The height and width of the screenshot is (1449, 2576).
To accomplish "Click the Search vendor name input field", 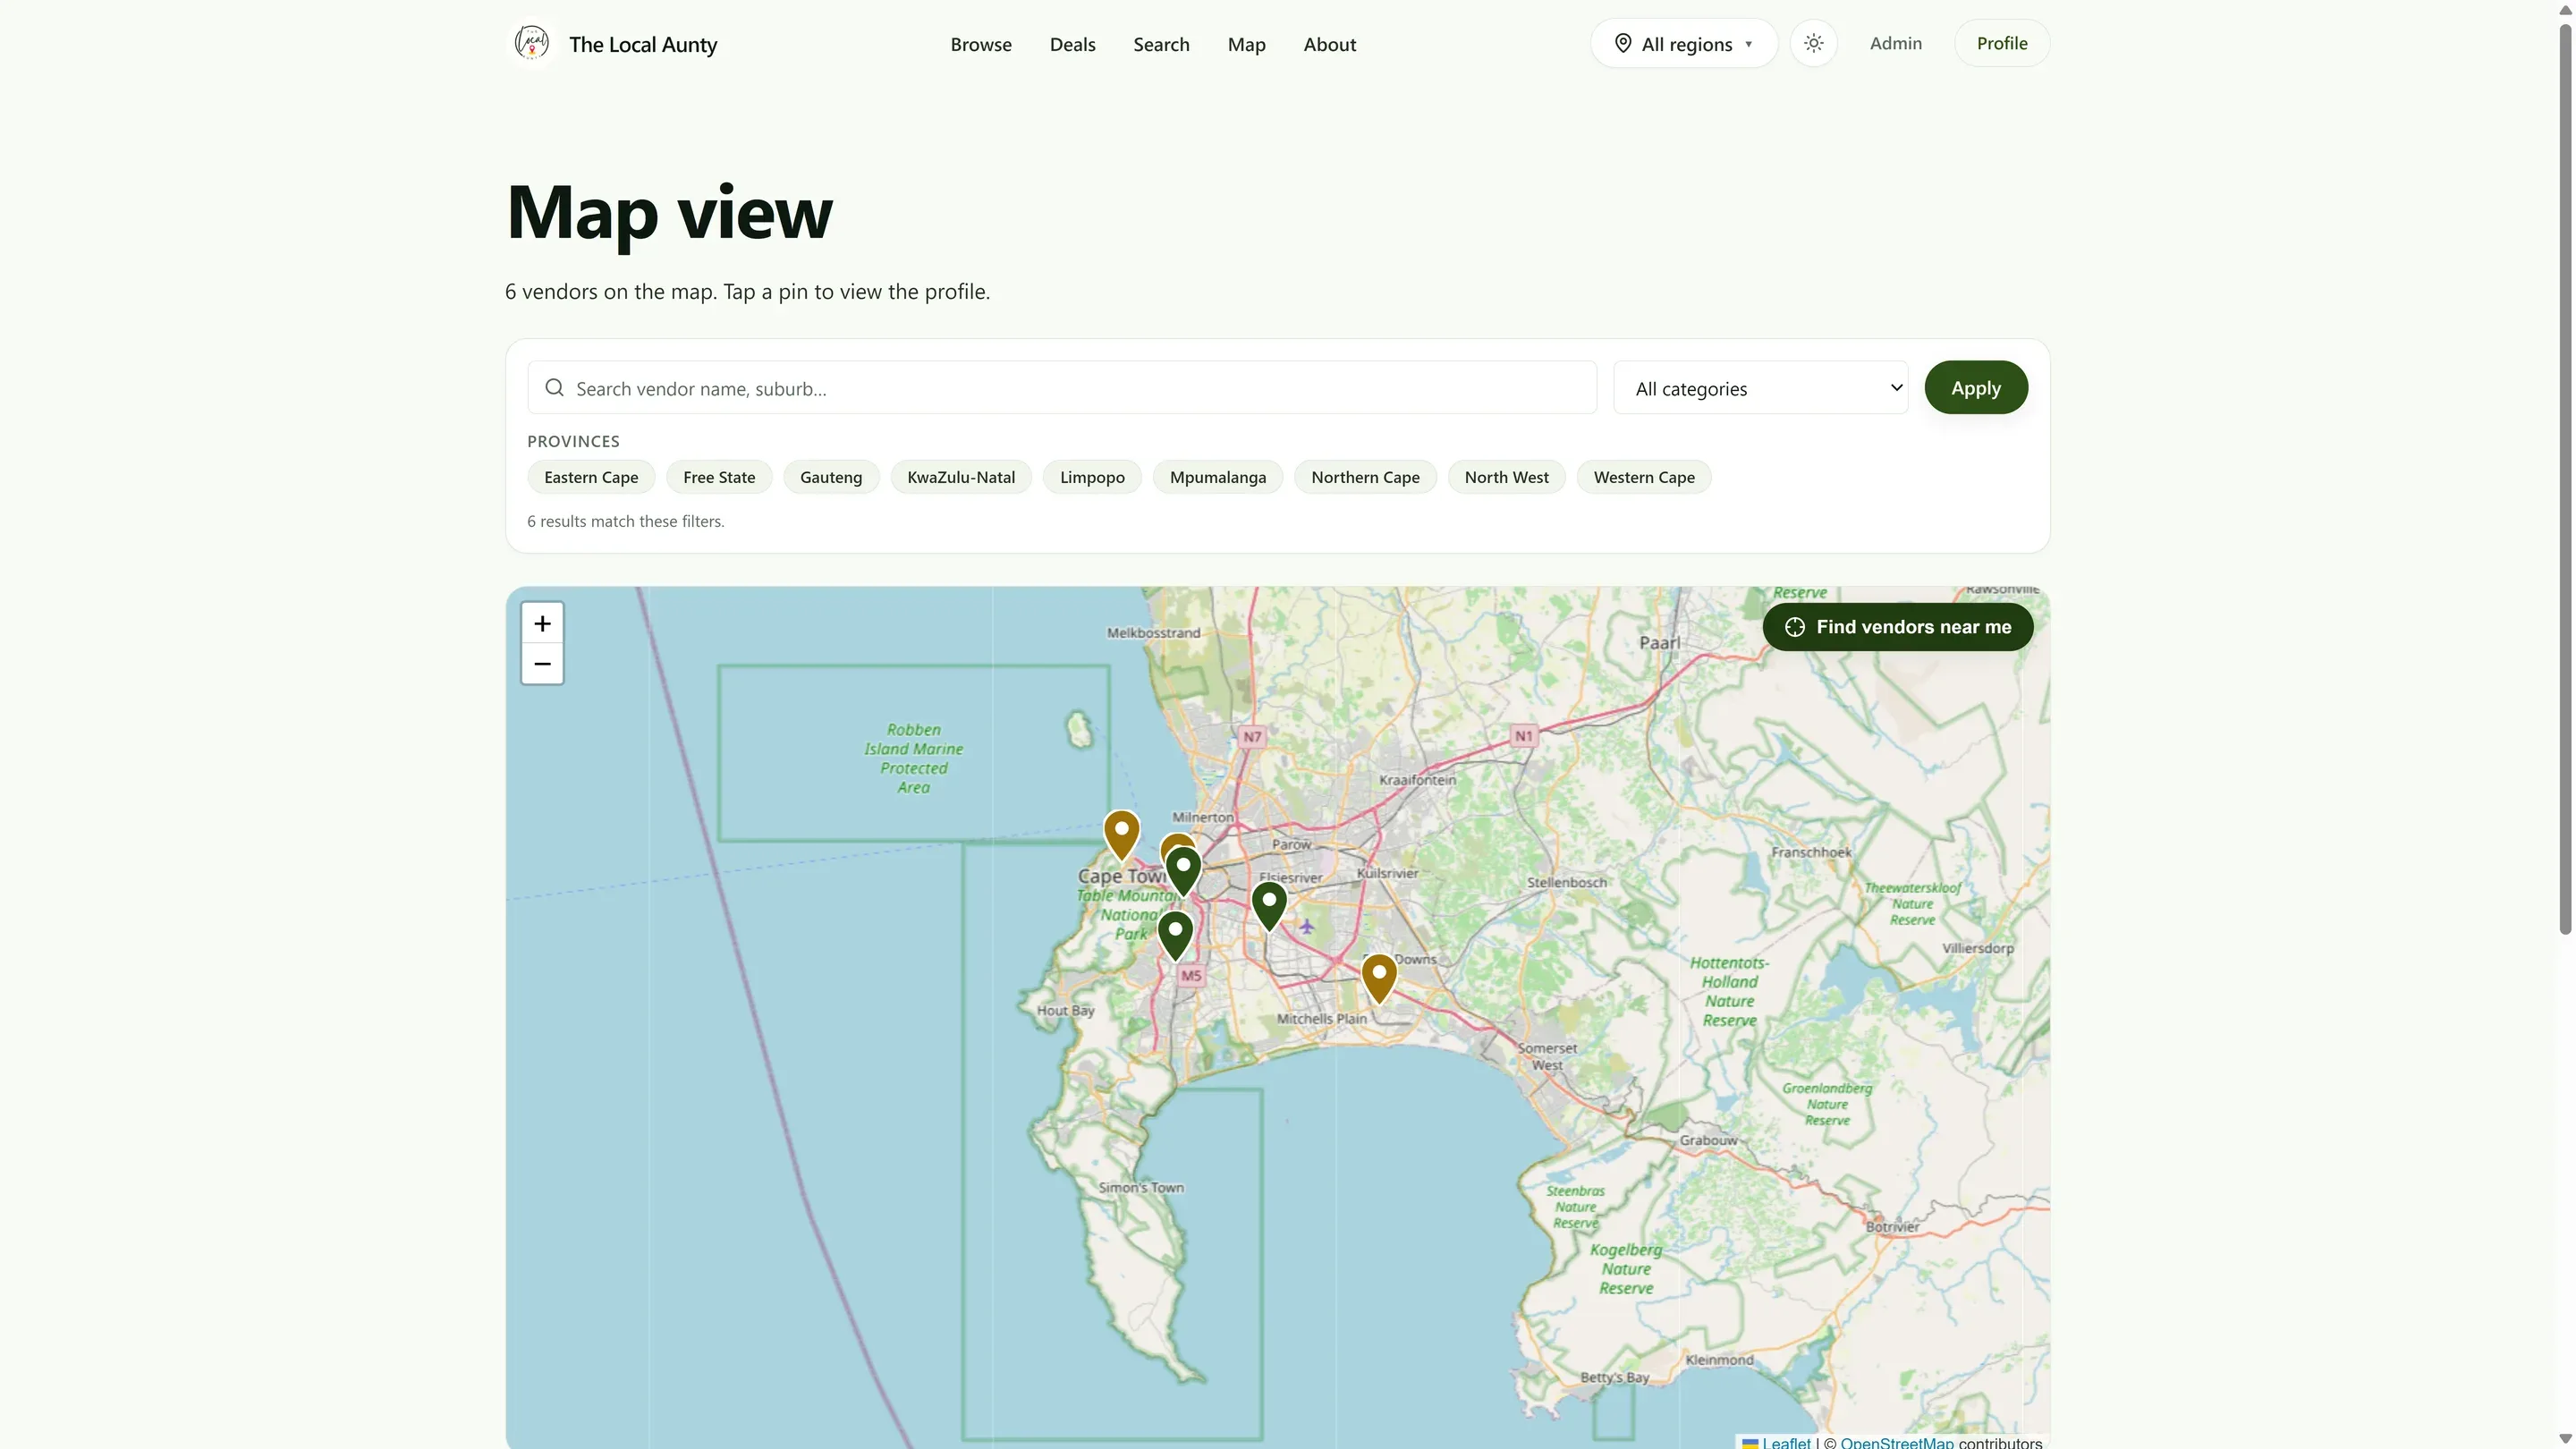I will (x=1062, y=388).
